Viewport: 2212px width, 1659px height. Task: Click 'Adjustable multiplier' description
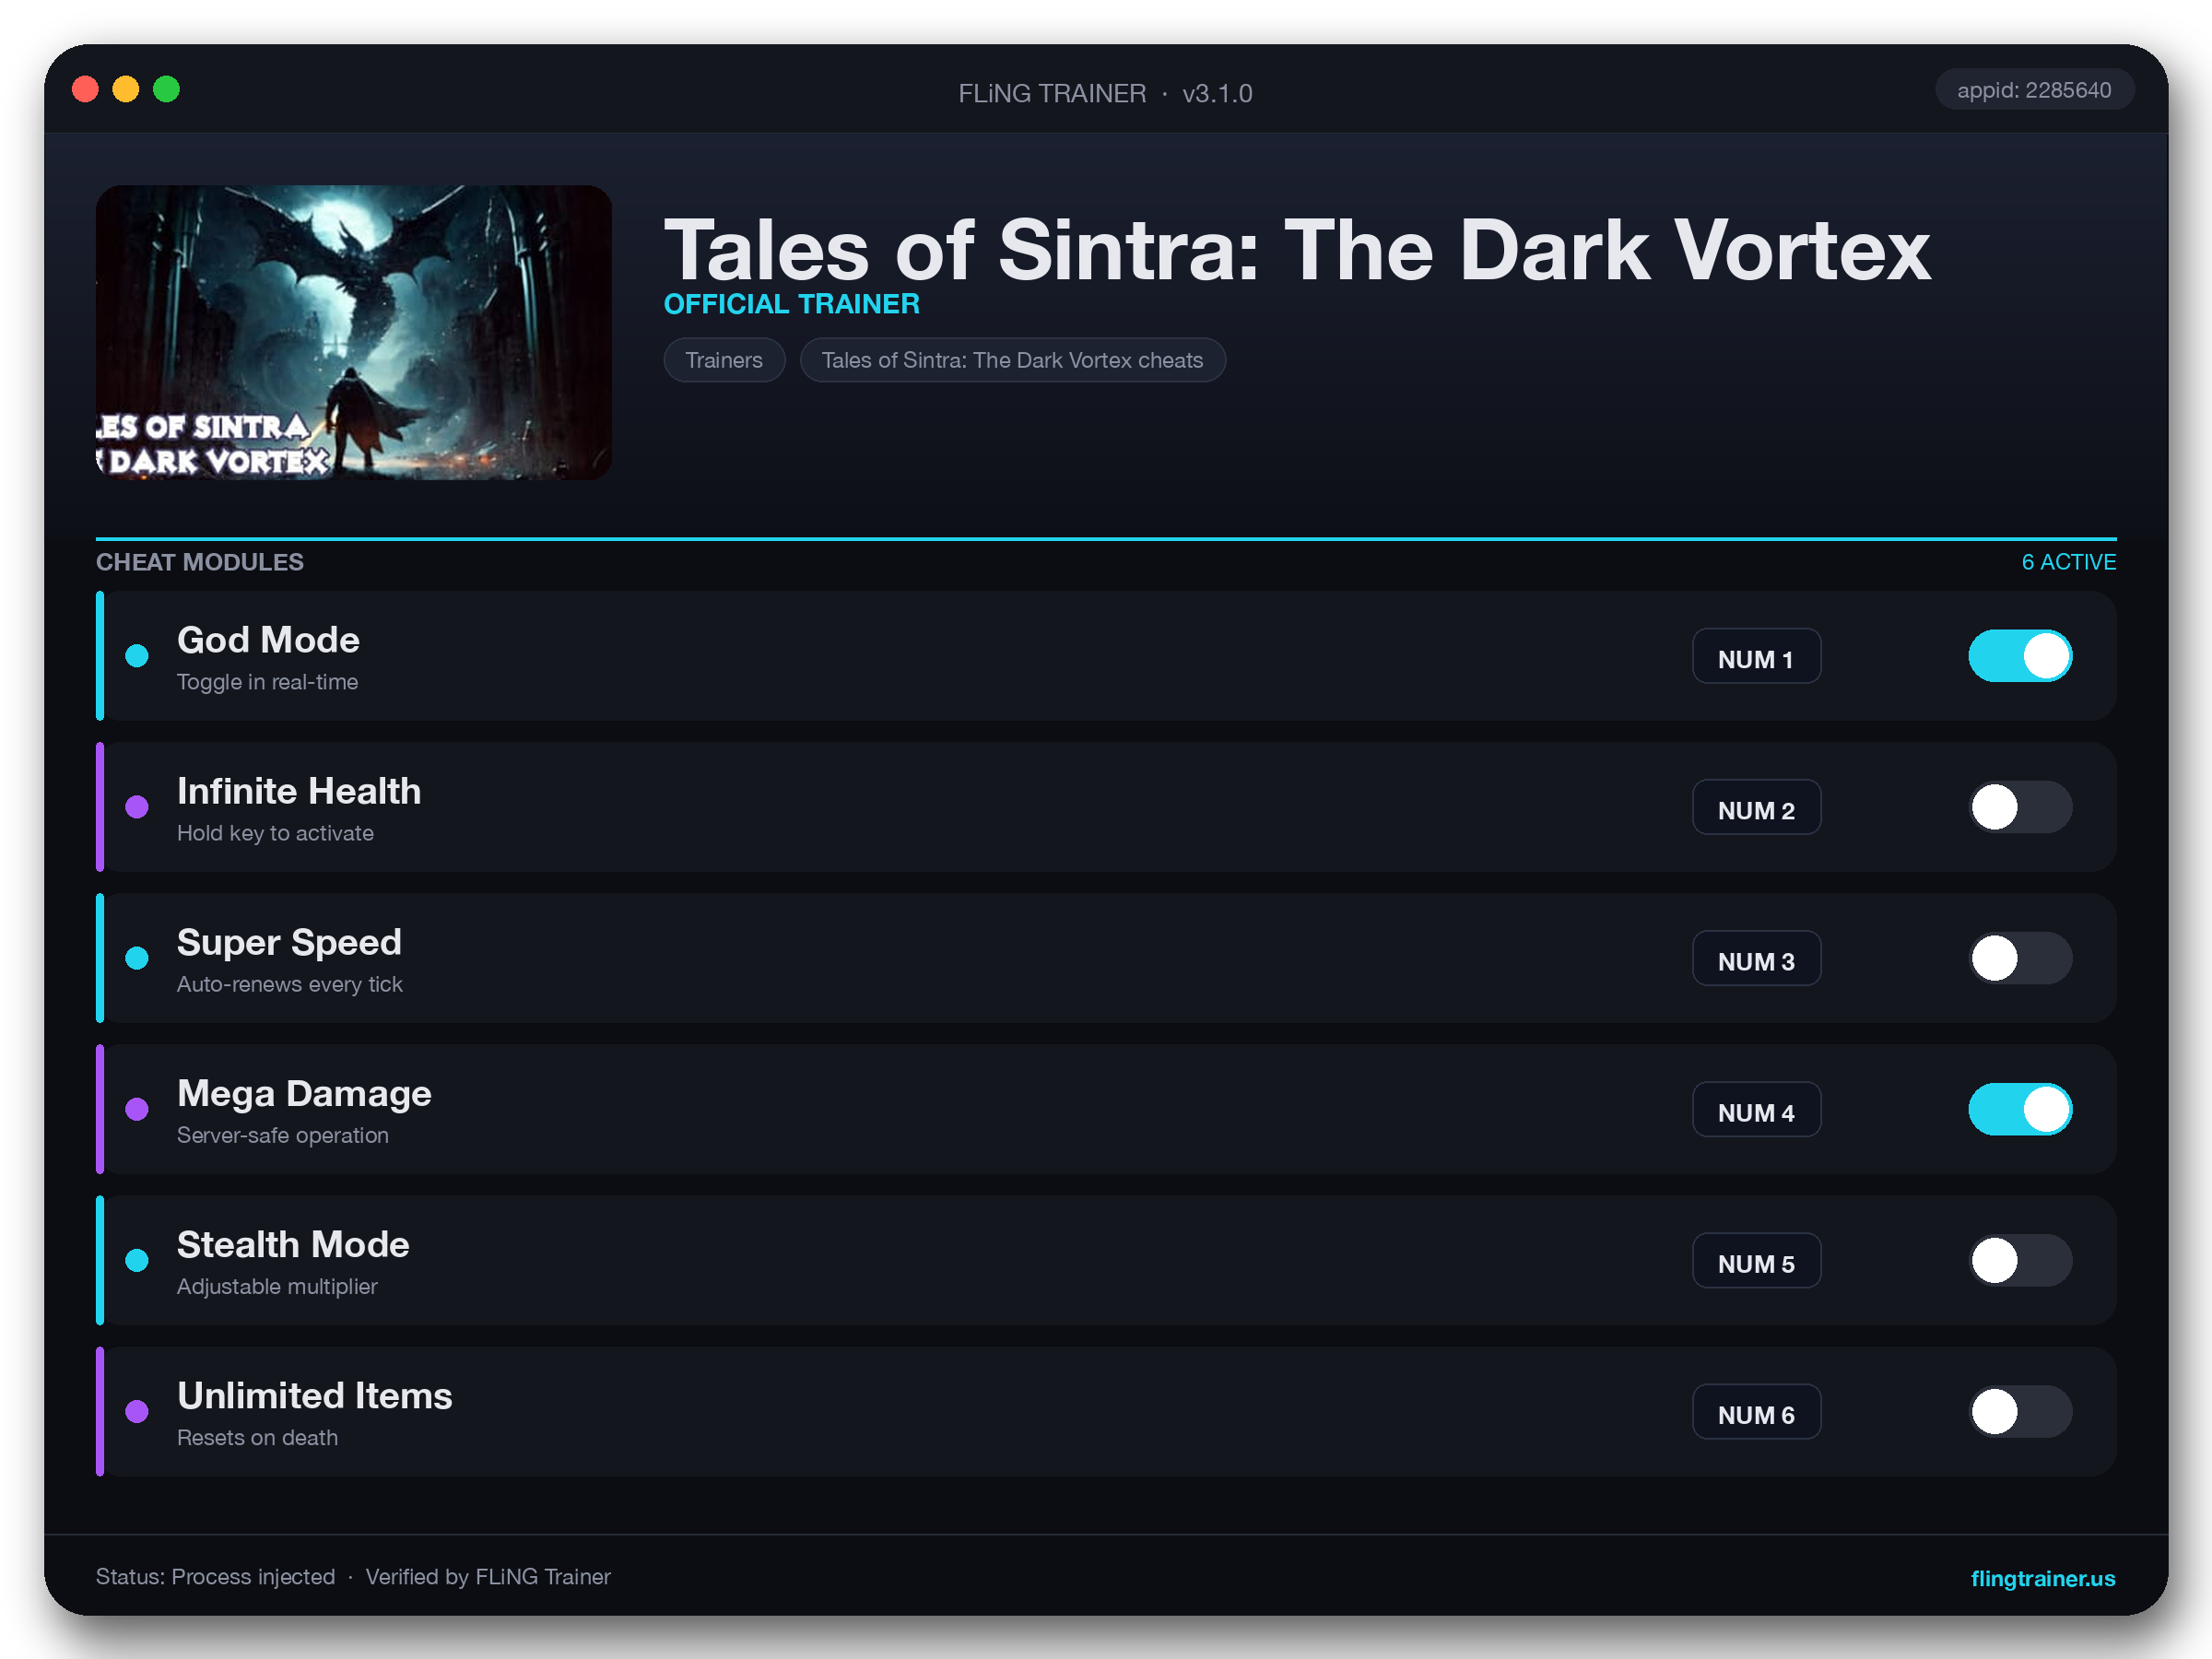click(277, 1286)
